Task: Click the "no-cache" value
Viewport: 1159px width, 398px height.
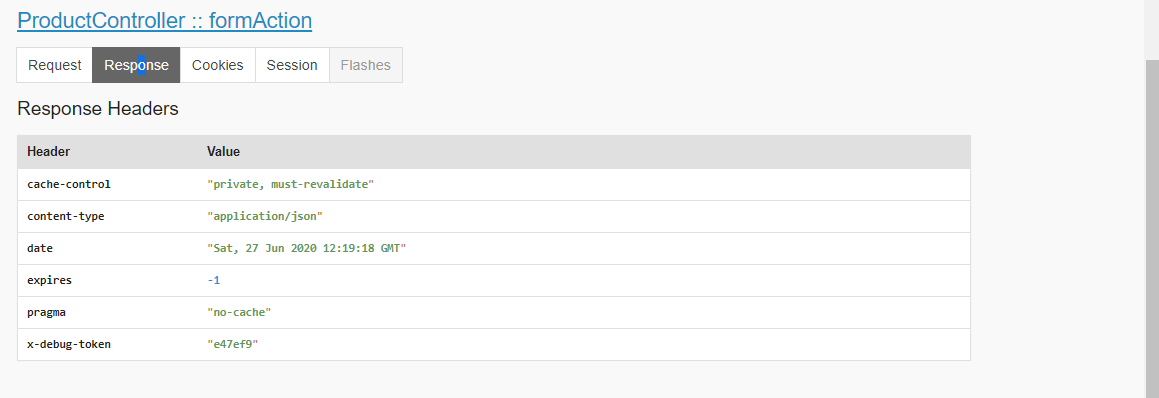Action: coord(239,312)
